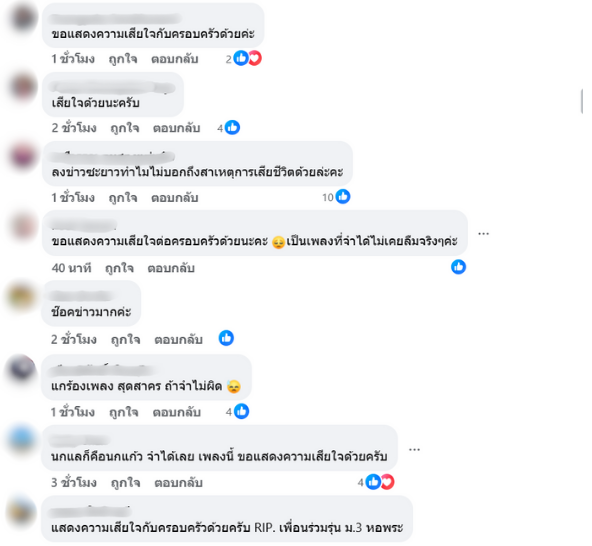Like the comment 'ช็อคข่าวมากค่ะ' via ถูกใจ
The image size is (592, 546).
pyautogui.click(x=125, y=339)
